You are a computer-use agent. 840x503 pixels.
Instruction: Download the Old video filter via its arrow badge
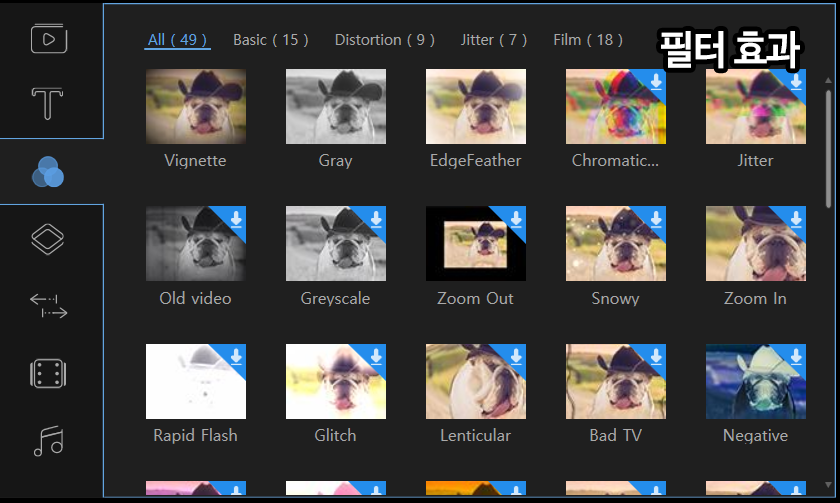[236, 219]
